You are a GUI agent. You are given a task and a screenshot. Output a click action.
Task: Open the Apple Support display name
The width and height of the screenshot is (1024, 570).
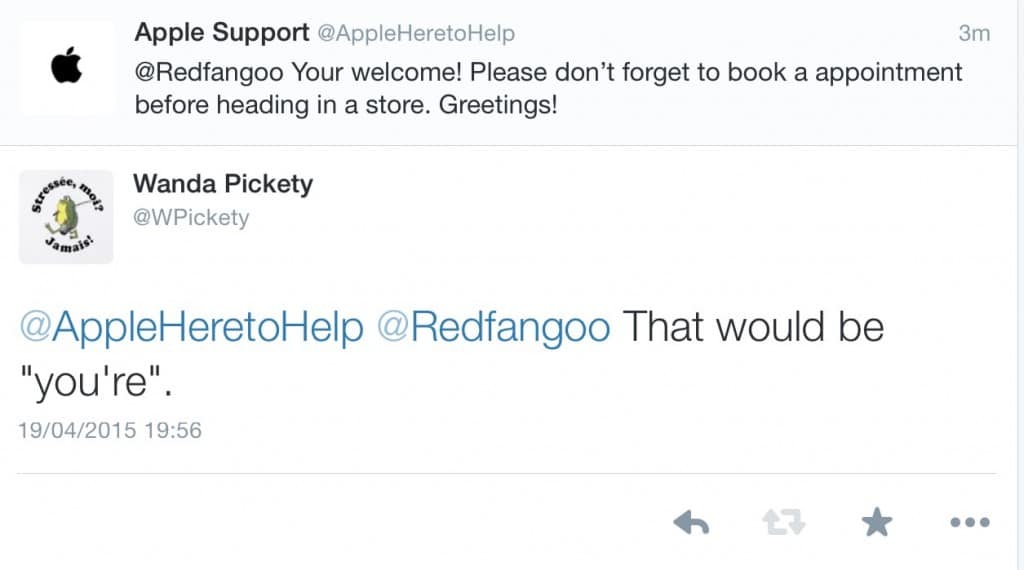click(x=222, y=32)
